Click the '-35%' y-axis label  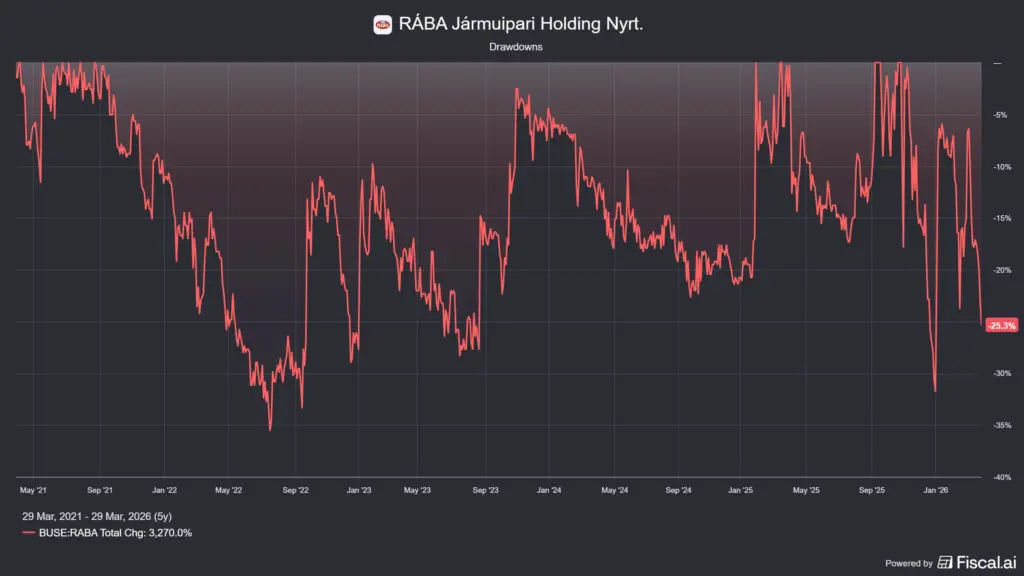tap(1002, 425)
